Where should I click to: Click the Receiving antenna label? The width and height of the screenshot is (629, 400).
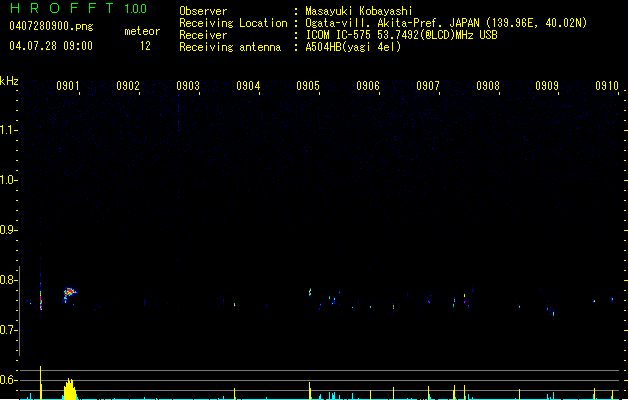(x=230, y=47)
